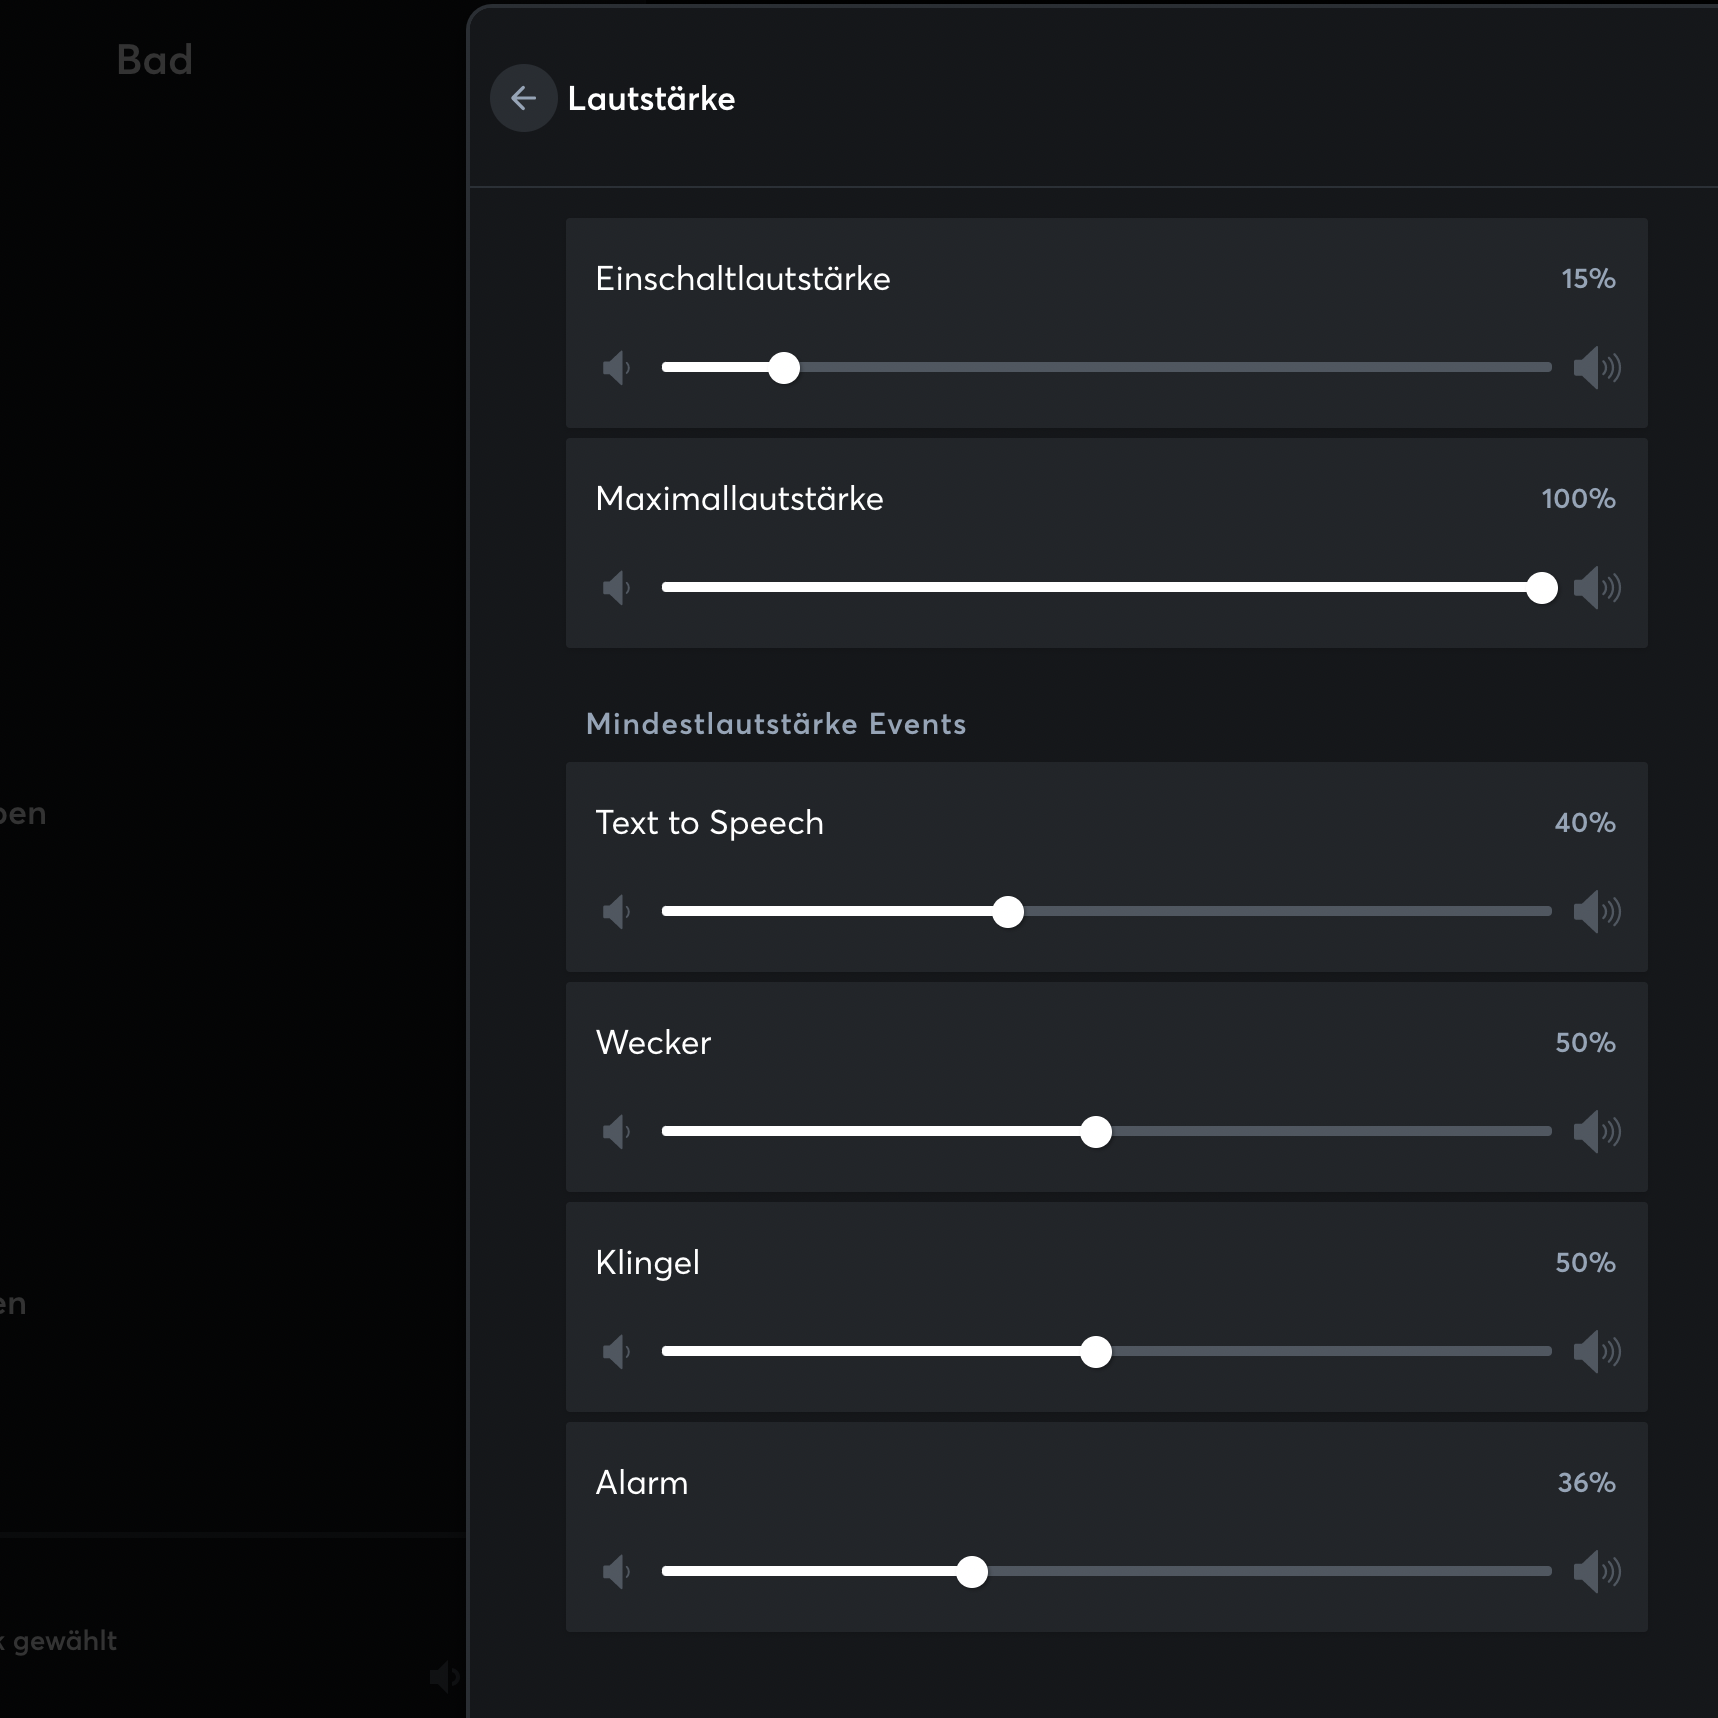Viewport: 1718px width, 1718px height.
Task: Click the Text to Speech slider handle
Action: [x=1008, y=912]
